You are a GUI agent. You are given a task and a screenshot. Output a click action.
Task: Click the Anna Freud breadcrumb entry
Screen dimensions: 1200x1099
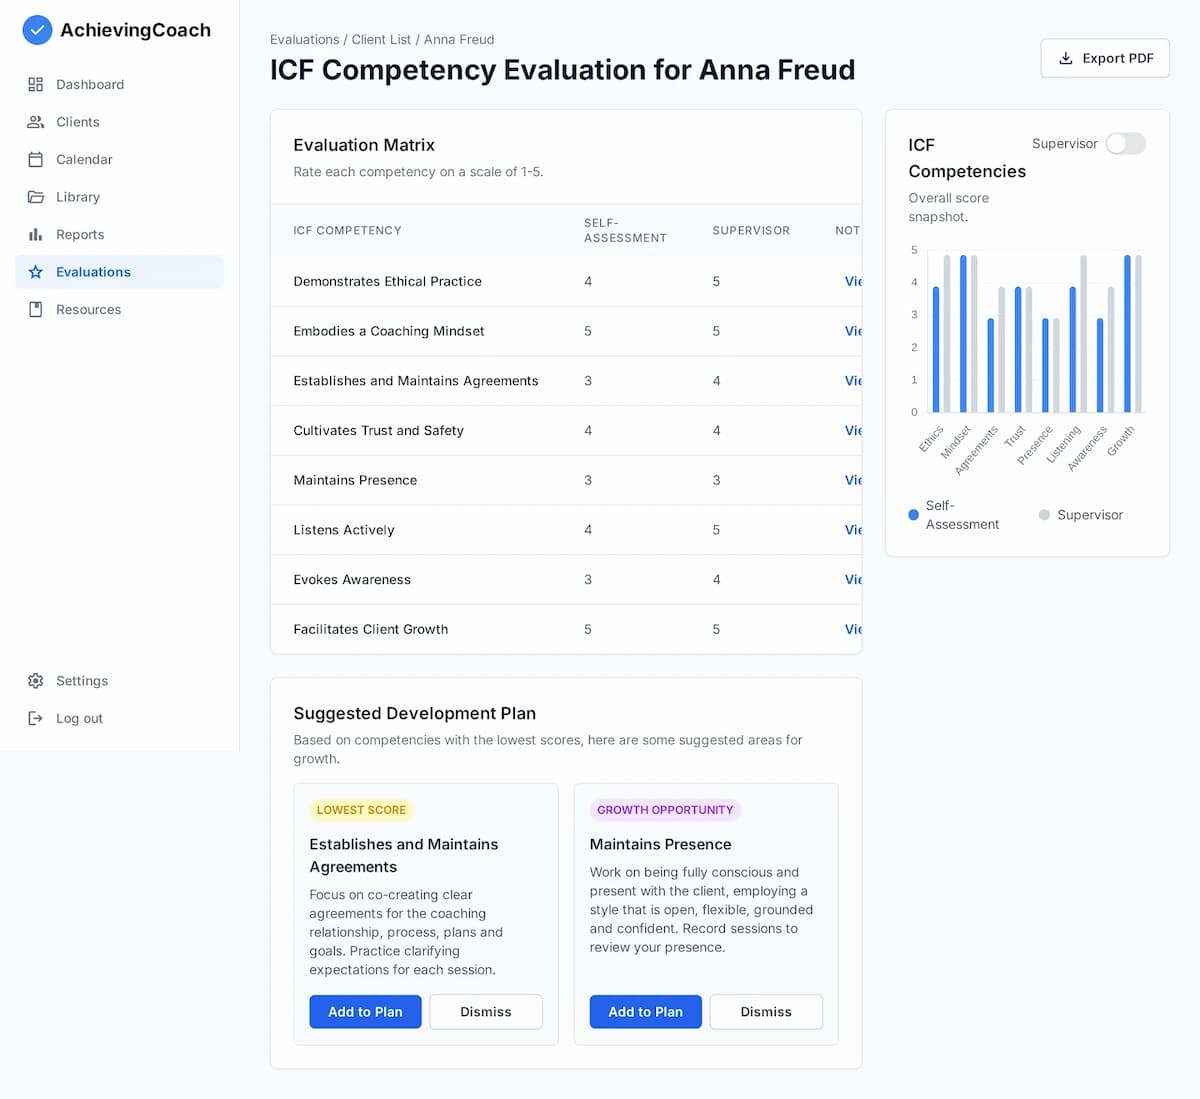[x=459, y=39]
